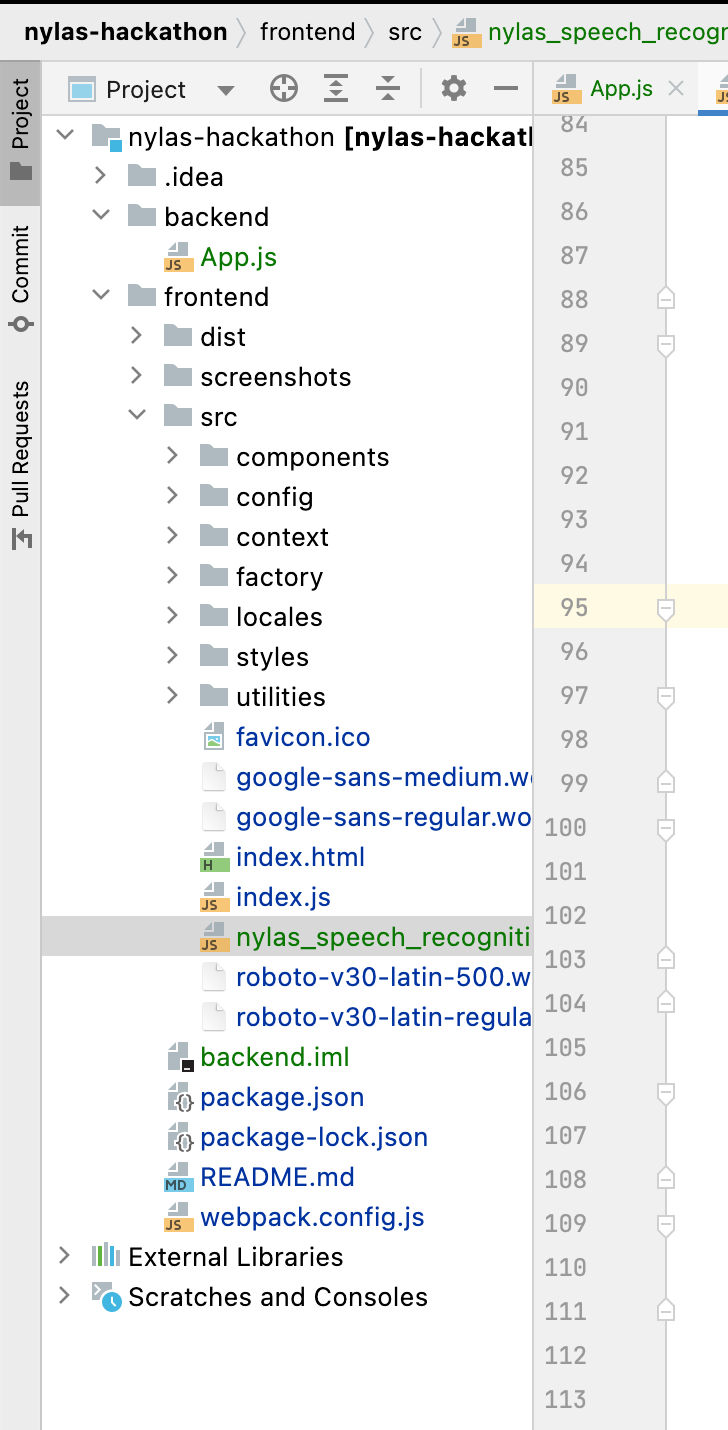Click frontend in the breadcrumb path
This screenshot has width=728, height=1430.
307,32
